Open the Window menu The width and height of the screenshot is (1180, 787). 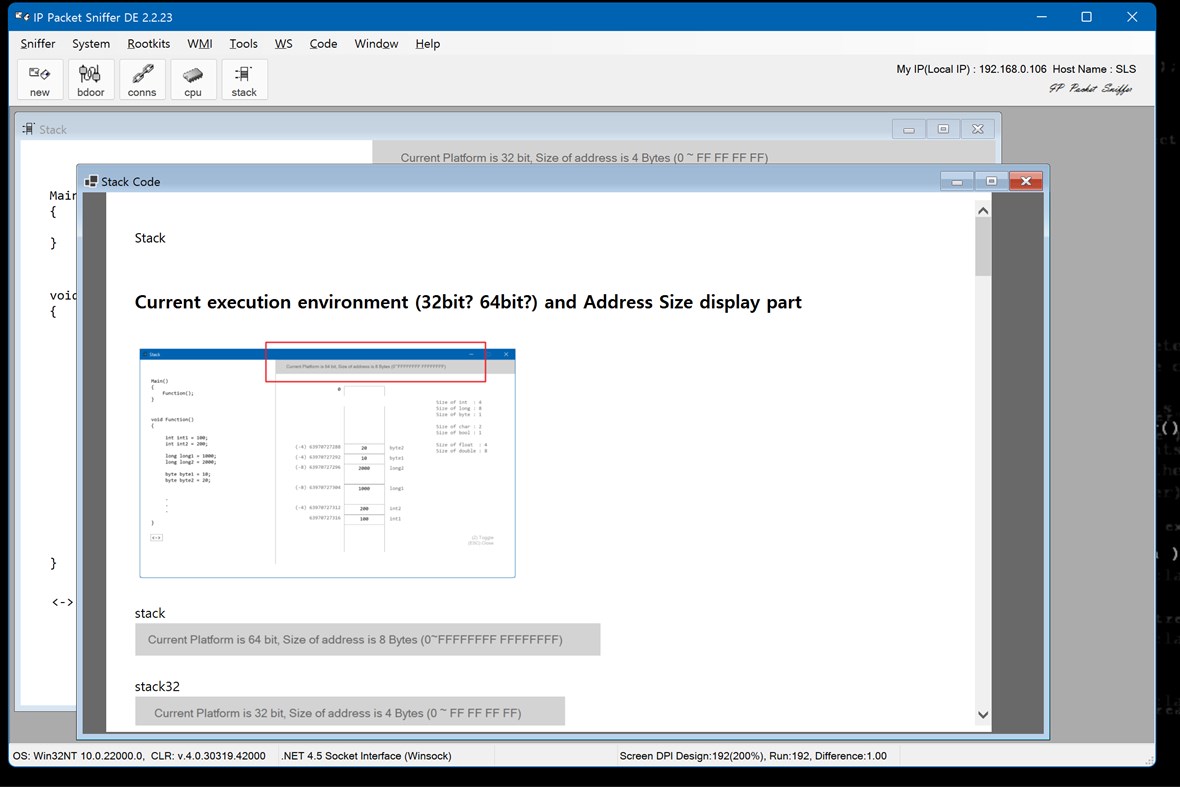[376, 44]
